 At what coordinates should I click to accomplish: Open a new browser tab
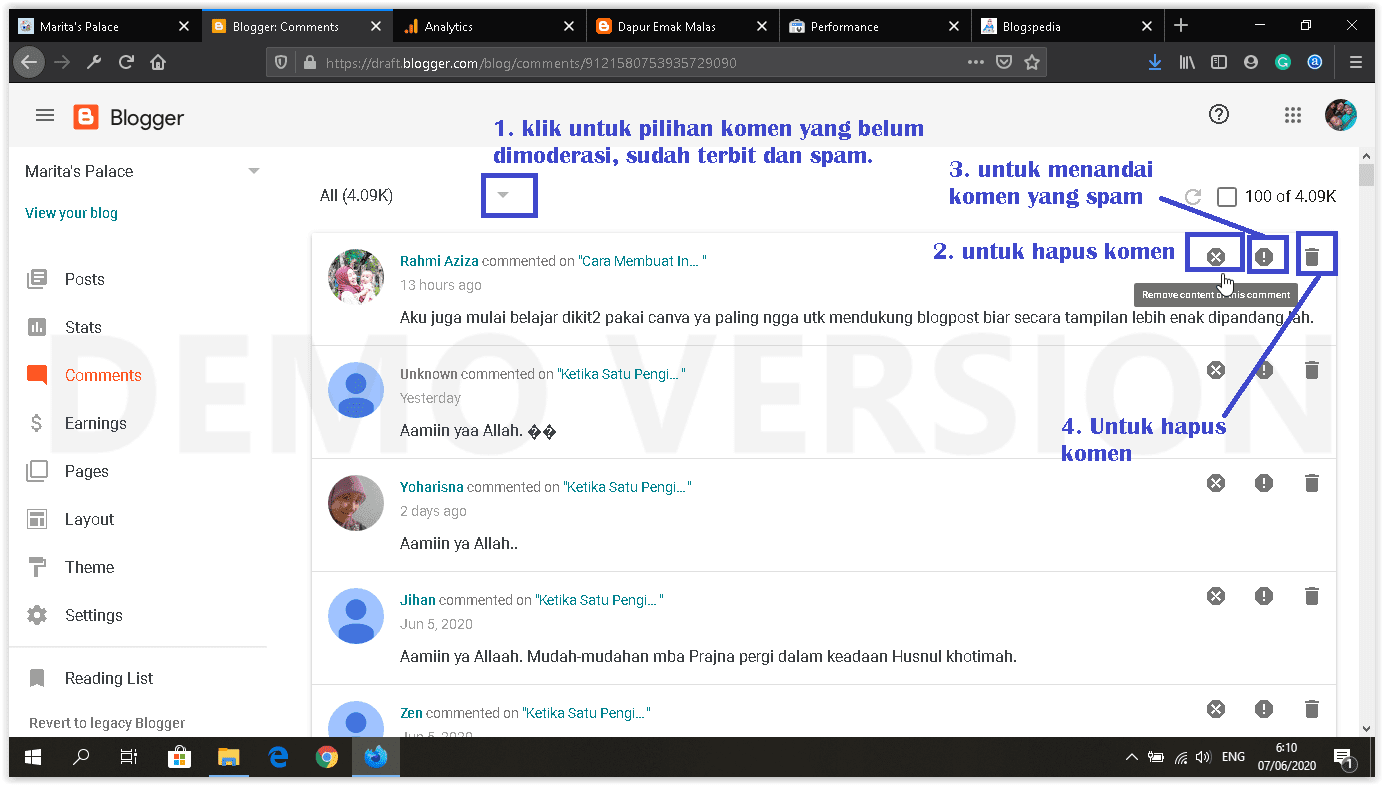coord(1181,26)
